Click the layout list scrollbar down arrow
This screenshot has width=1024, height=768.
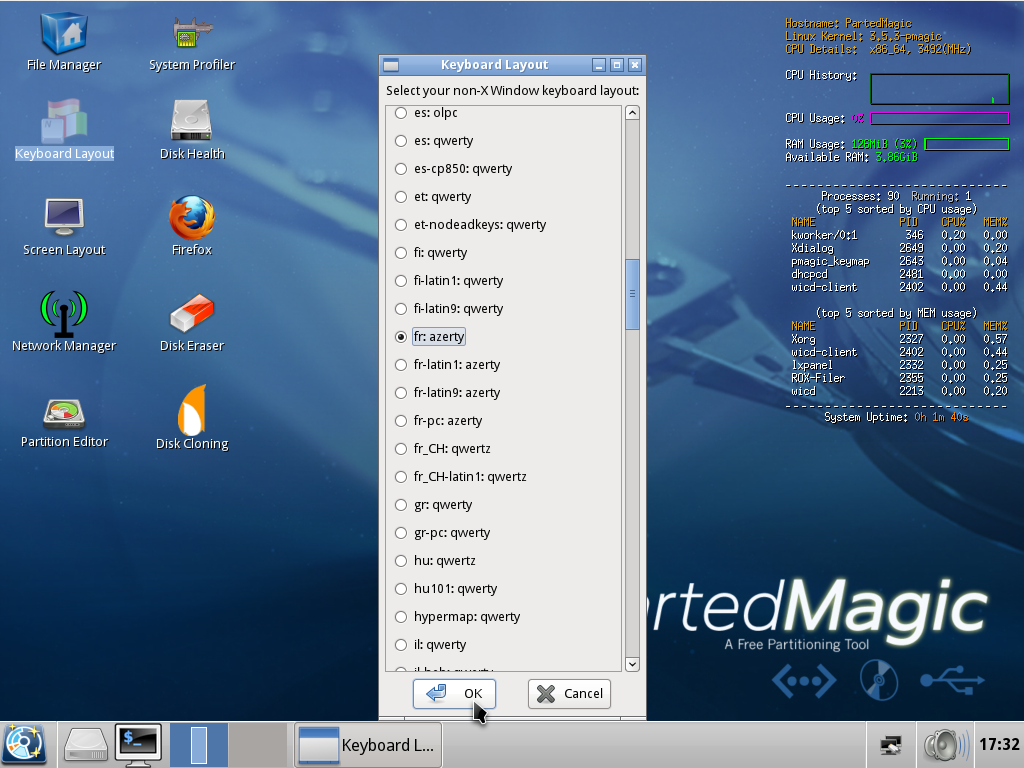pyautogui.click(x=632, y=664)
